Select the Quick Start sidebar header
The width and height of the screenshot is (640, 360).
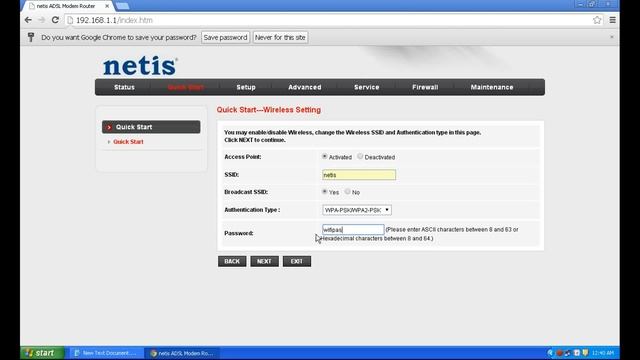(151, 127)
